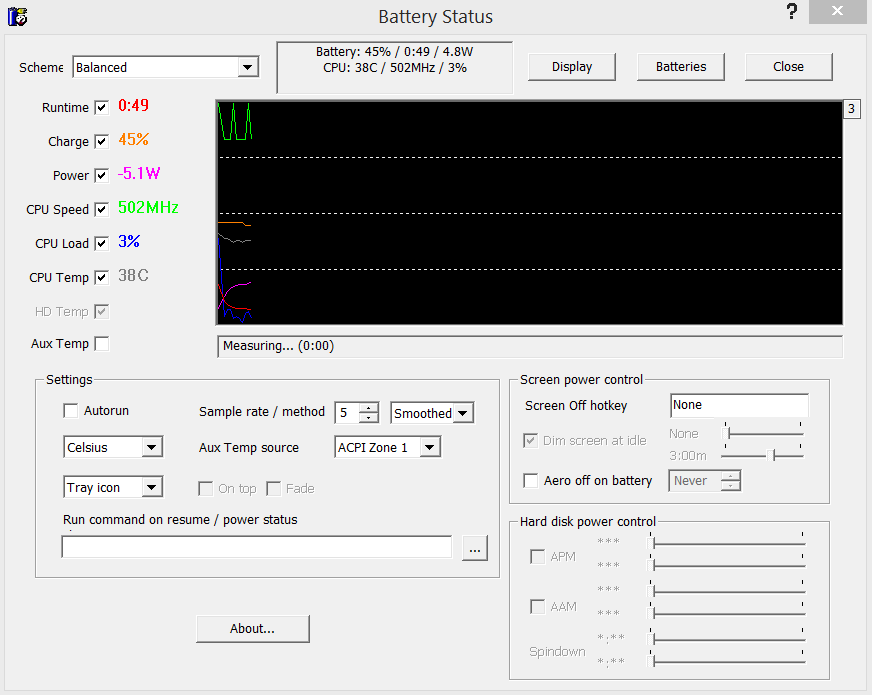Screen dimensions: 872x695
Task: Click the question mark help icon
Action: point(791,12)
